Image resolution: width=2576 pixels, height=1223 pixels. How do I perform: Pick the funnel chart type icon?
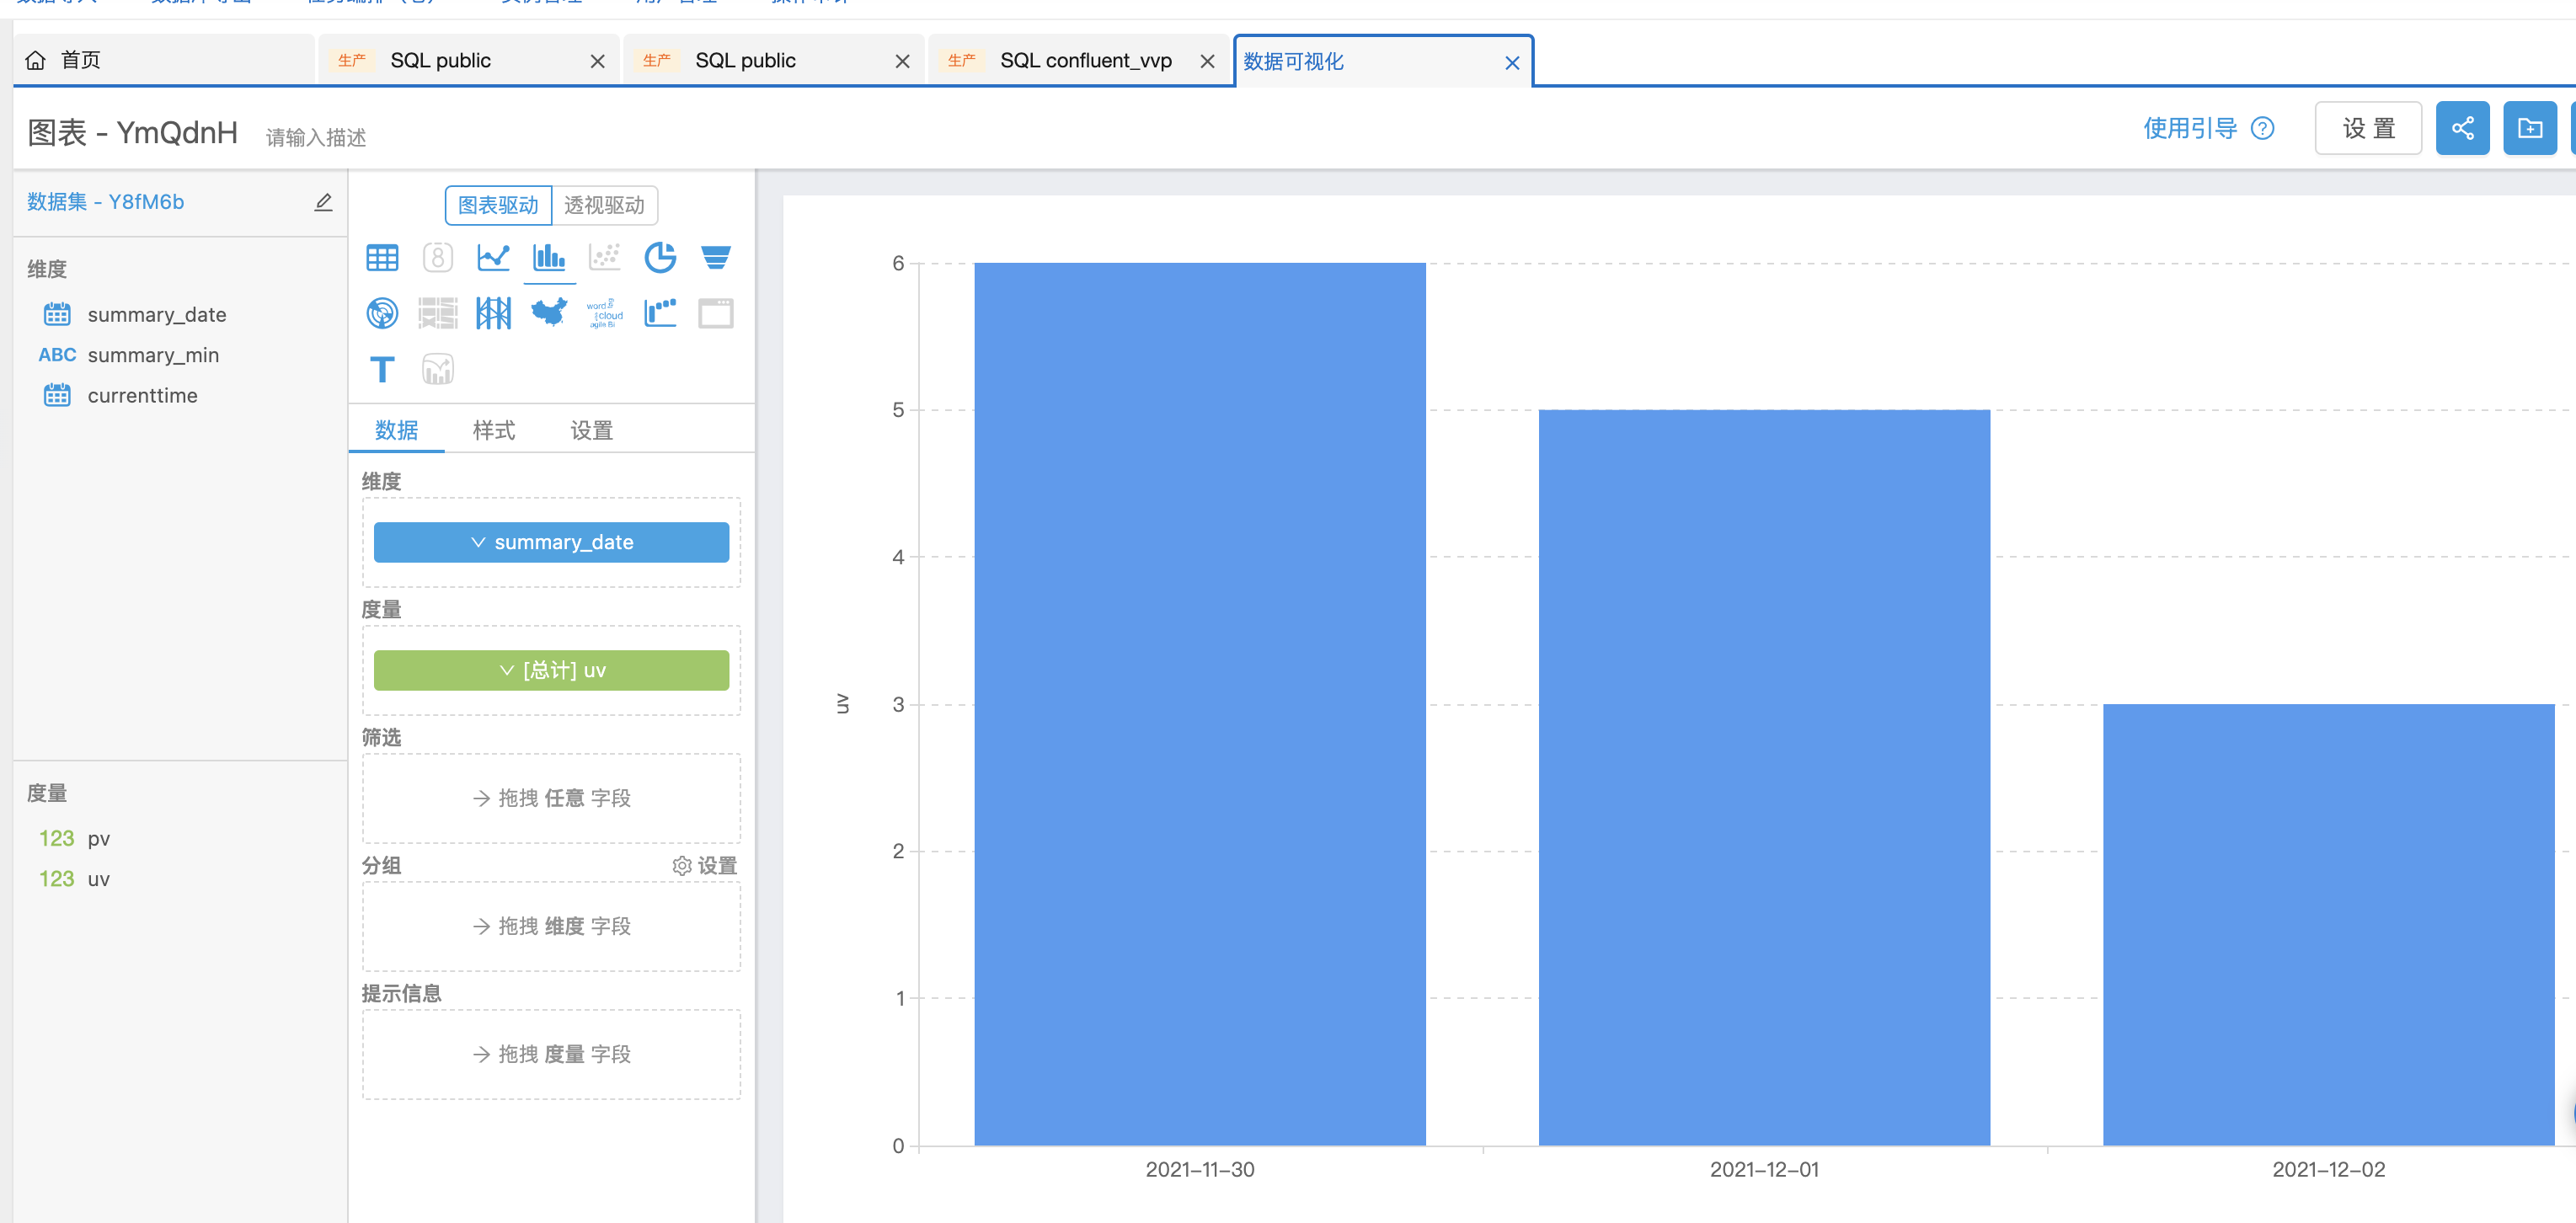tap(715, 258)
